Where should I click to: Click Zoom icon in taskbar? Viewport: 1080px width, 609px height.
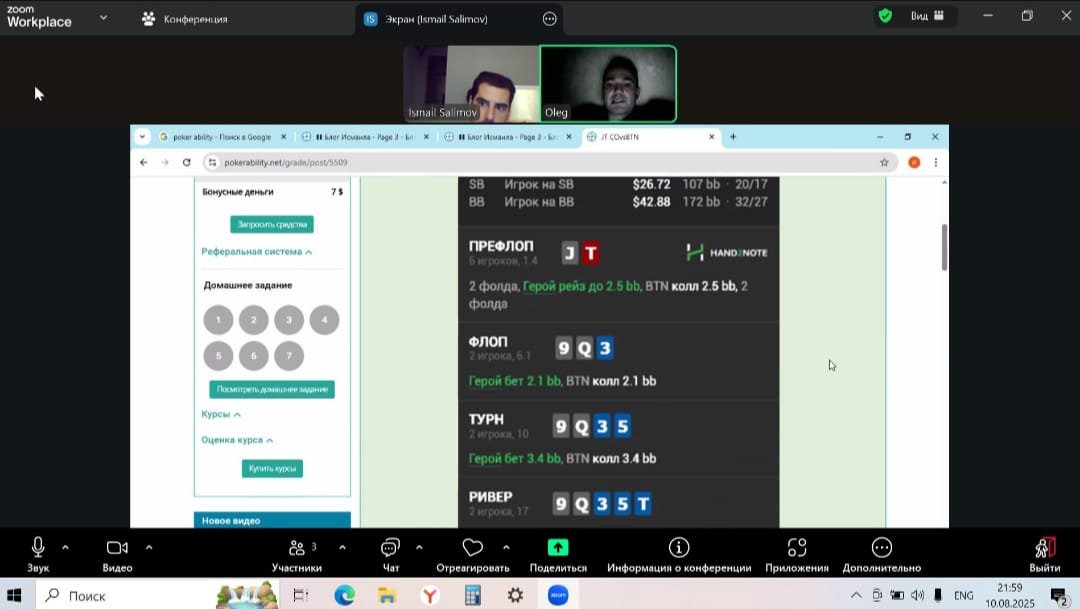point(558,595)
